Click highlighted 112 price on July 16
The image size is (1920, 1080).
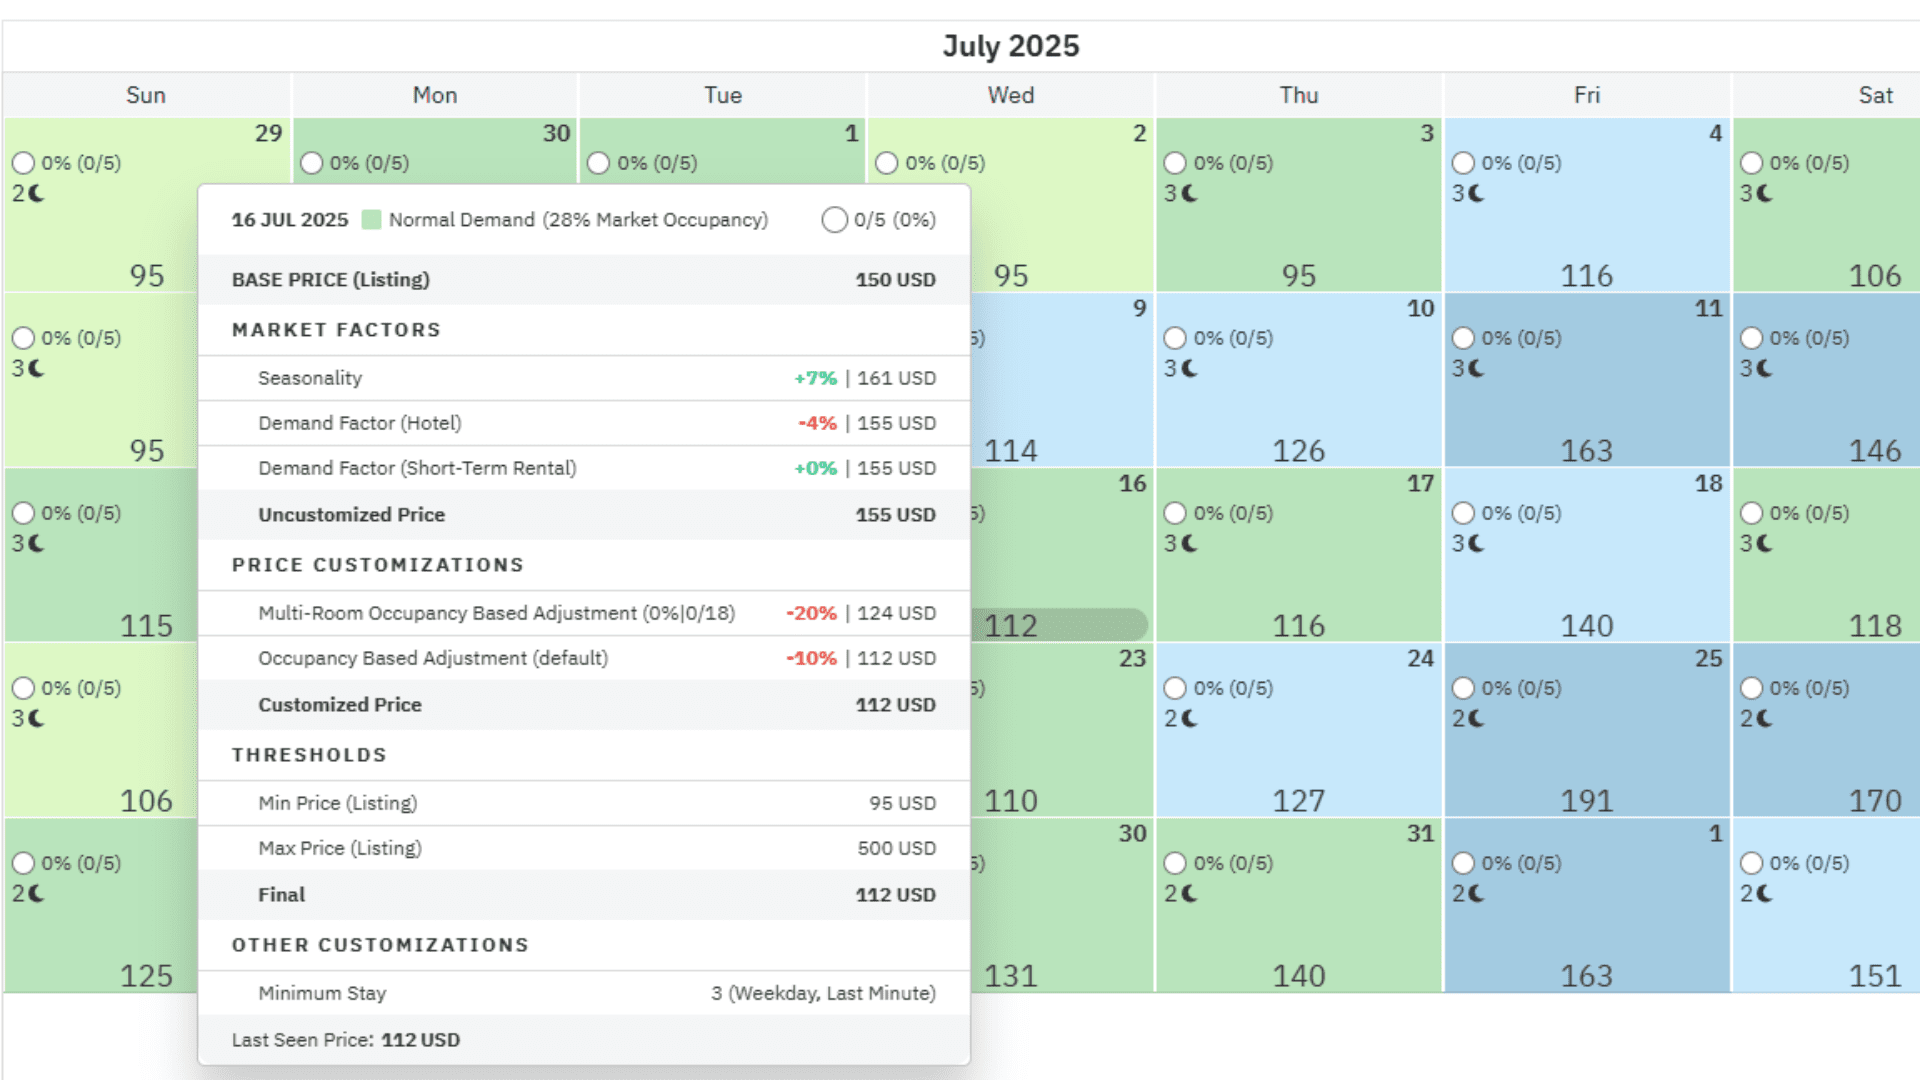coord(1012,625)
